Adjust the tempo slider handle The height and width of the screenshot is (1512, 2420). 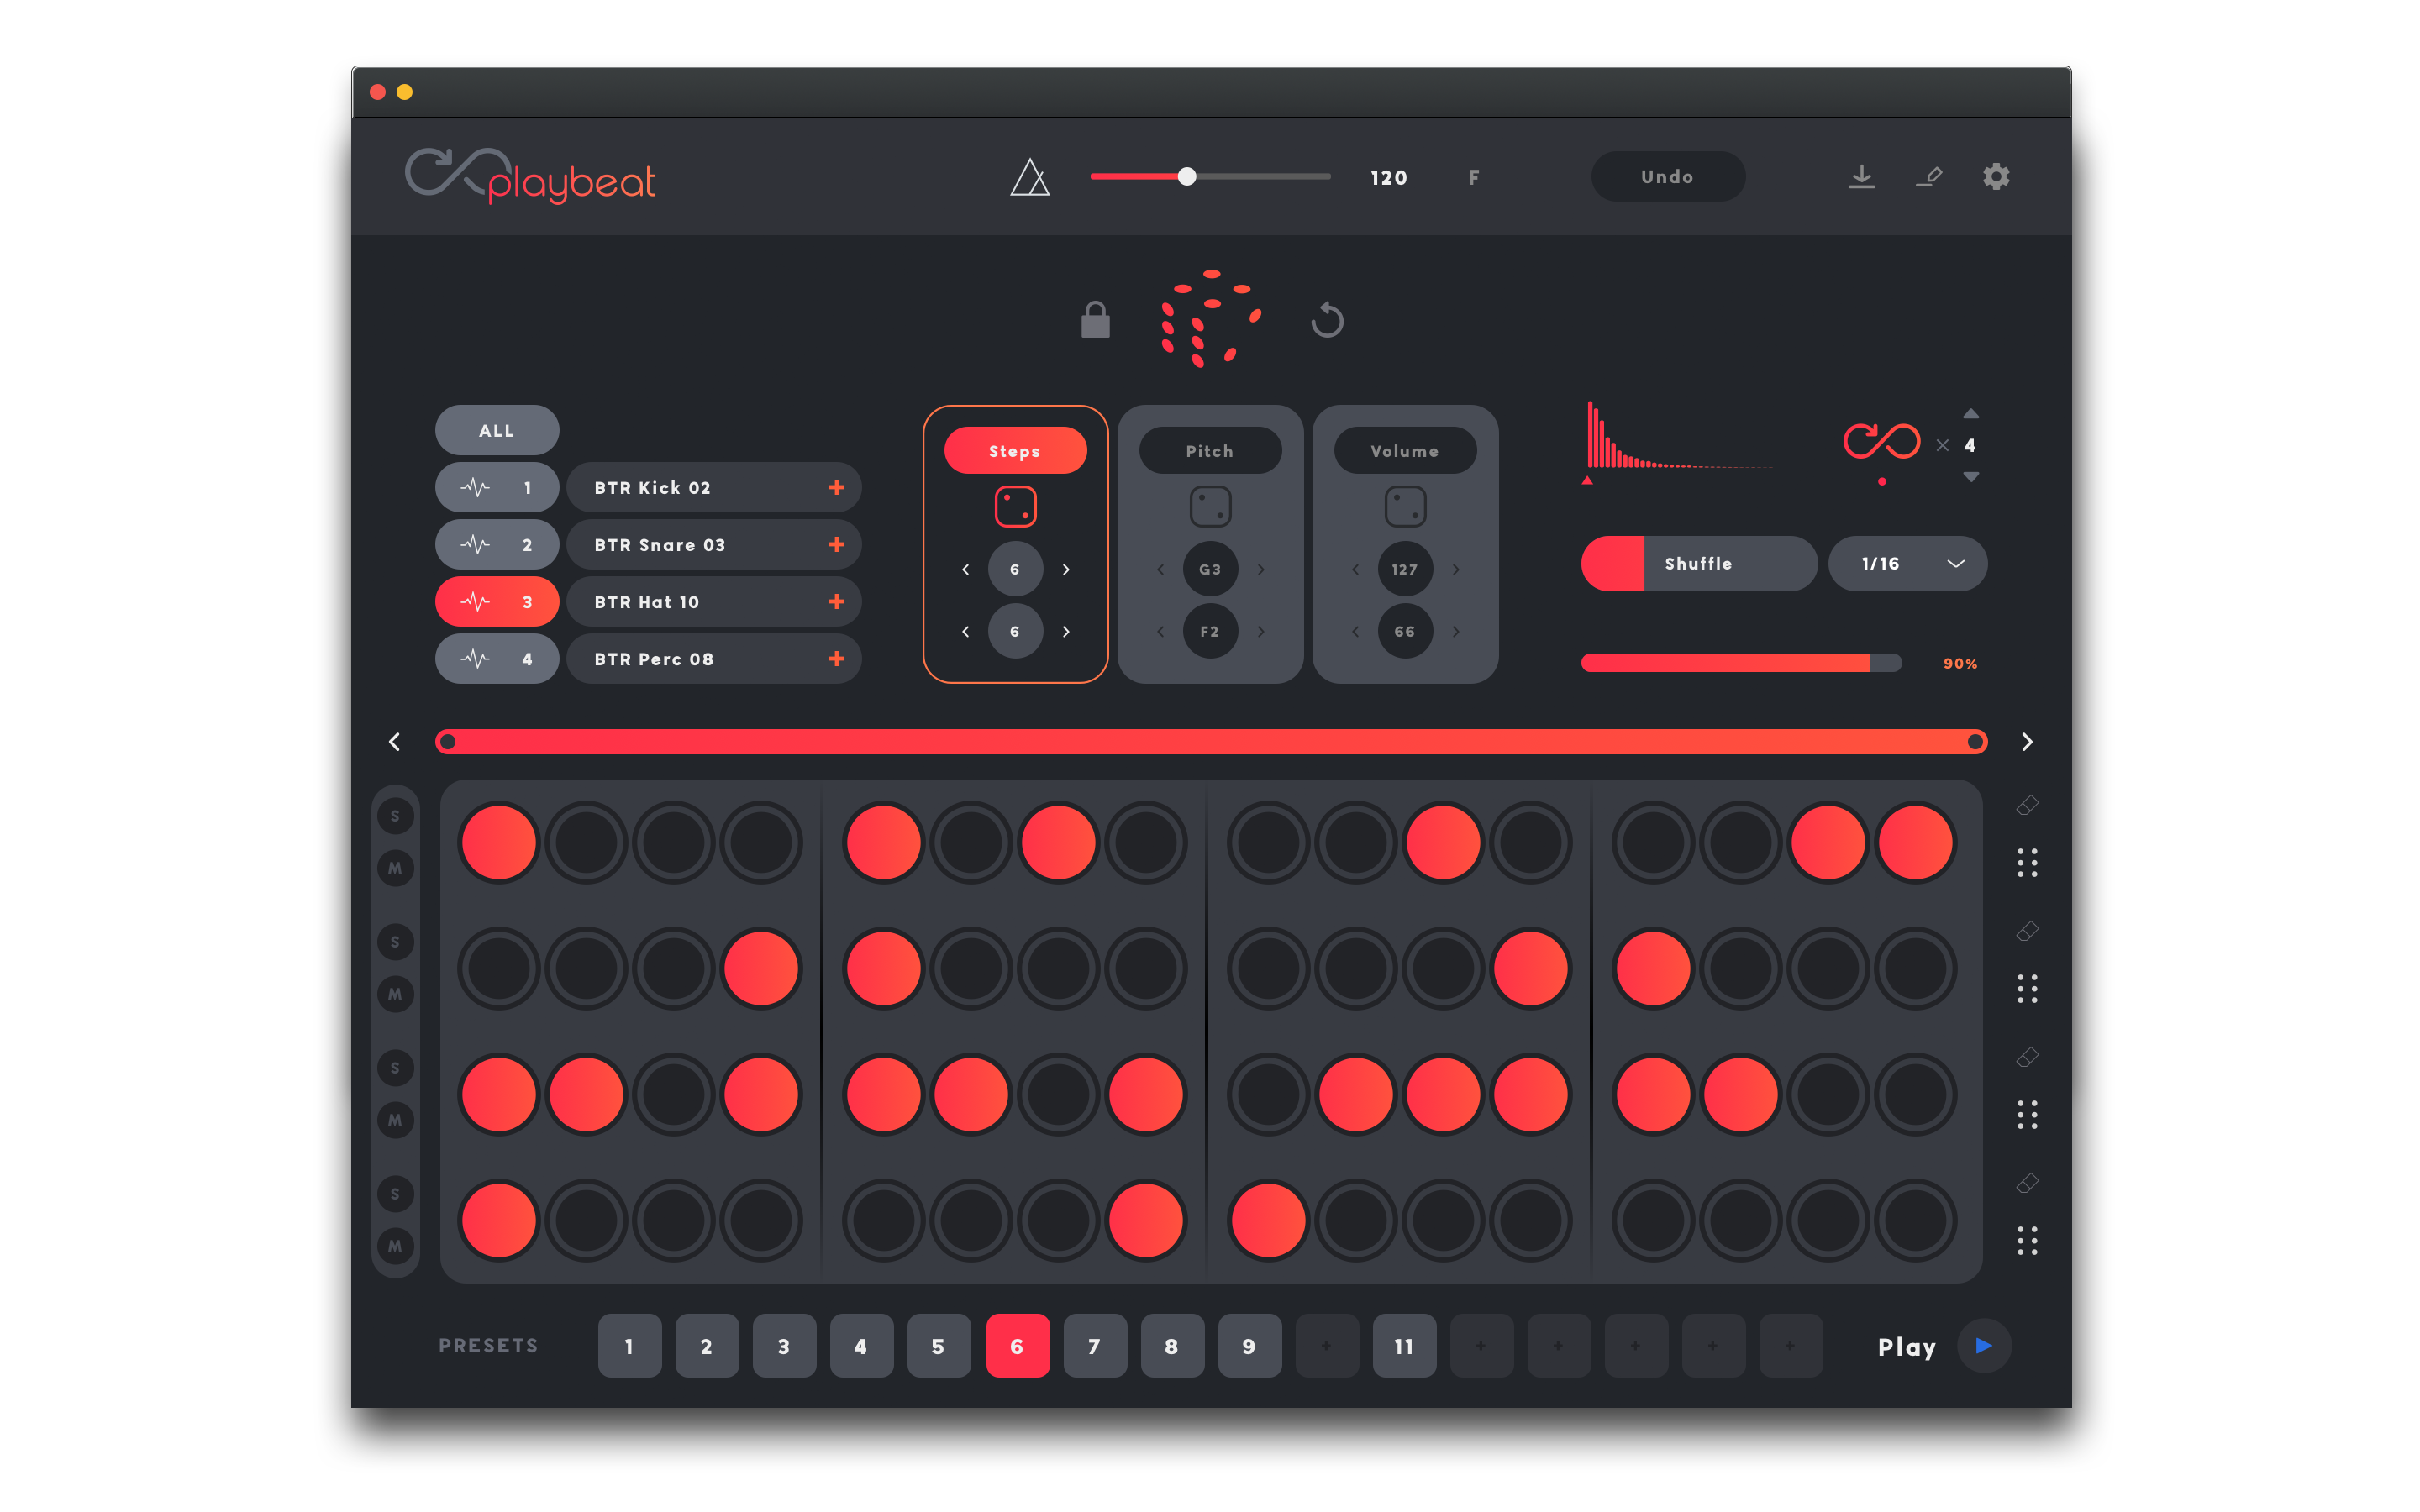pyautogui.click(x=1186, y=177)
